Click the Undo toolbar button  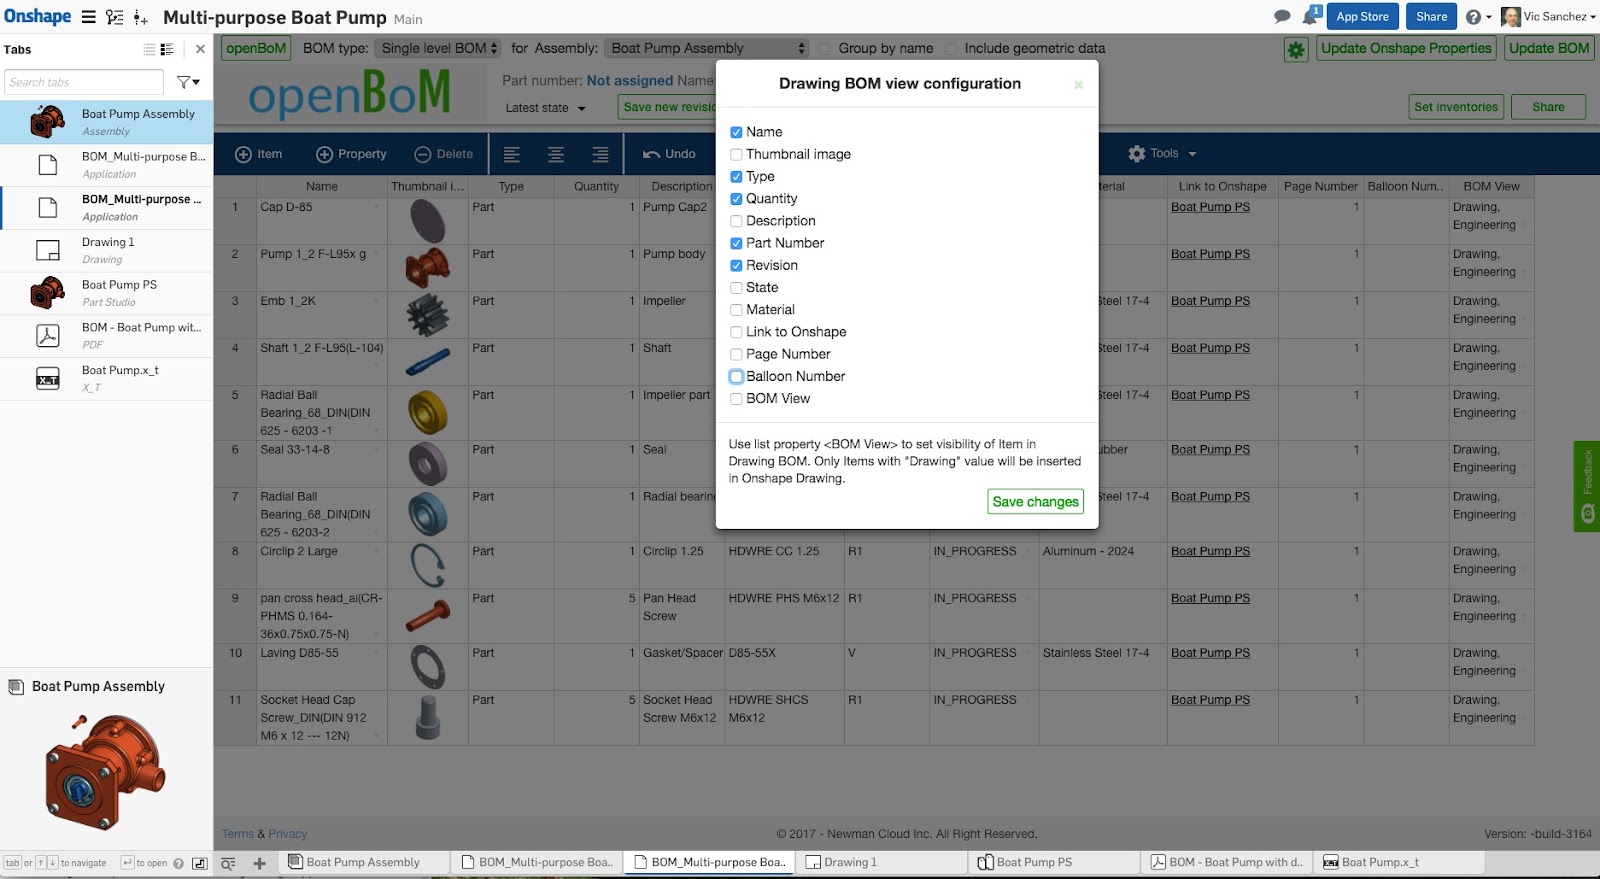point(669,154)
